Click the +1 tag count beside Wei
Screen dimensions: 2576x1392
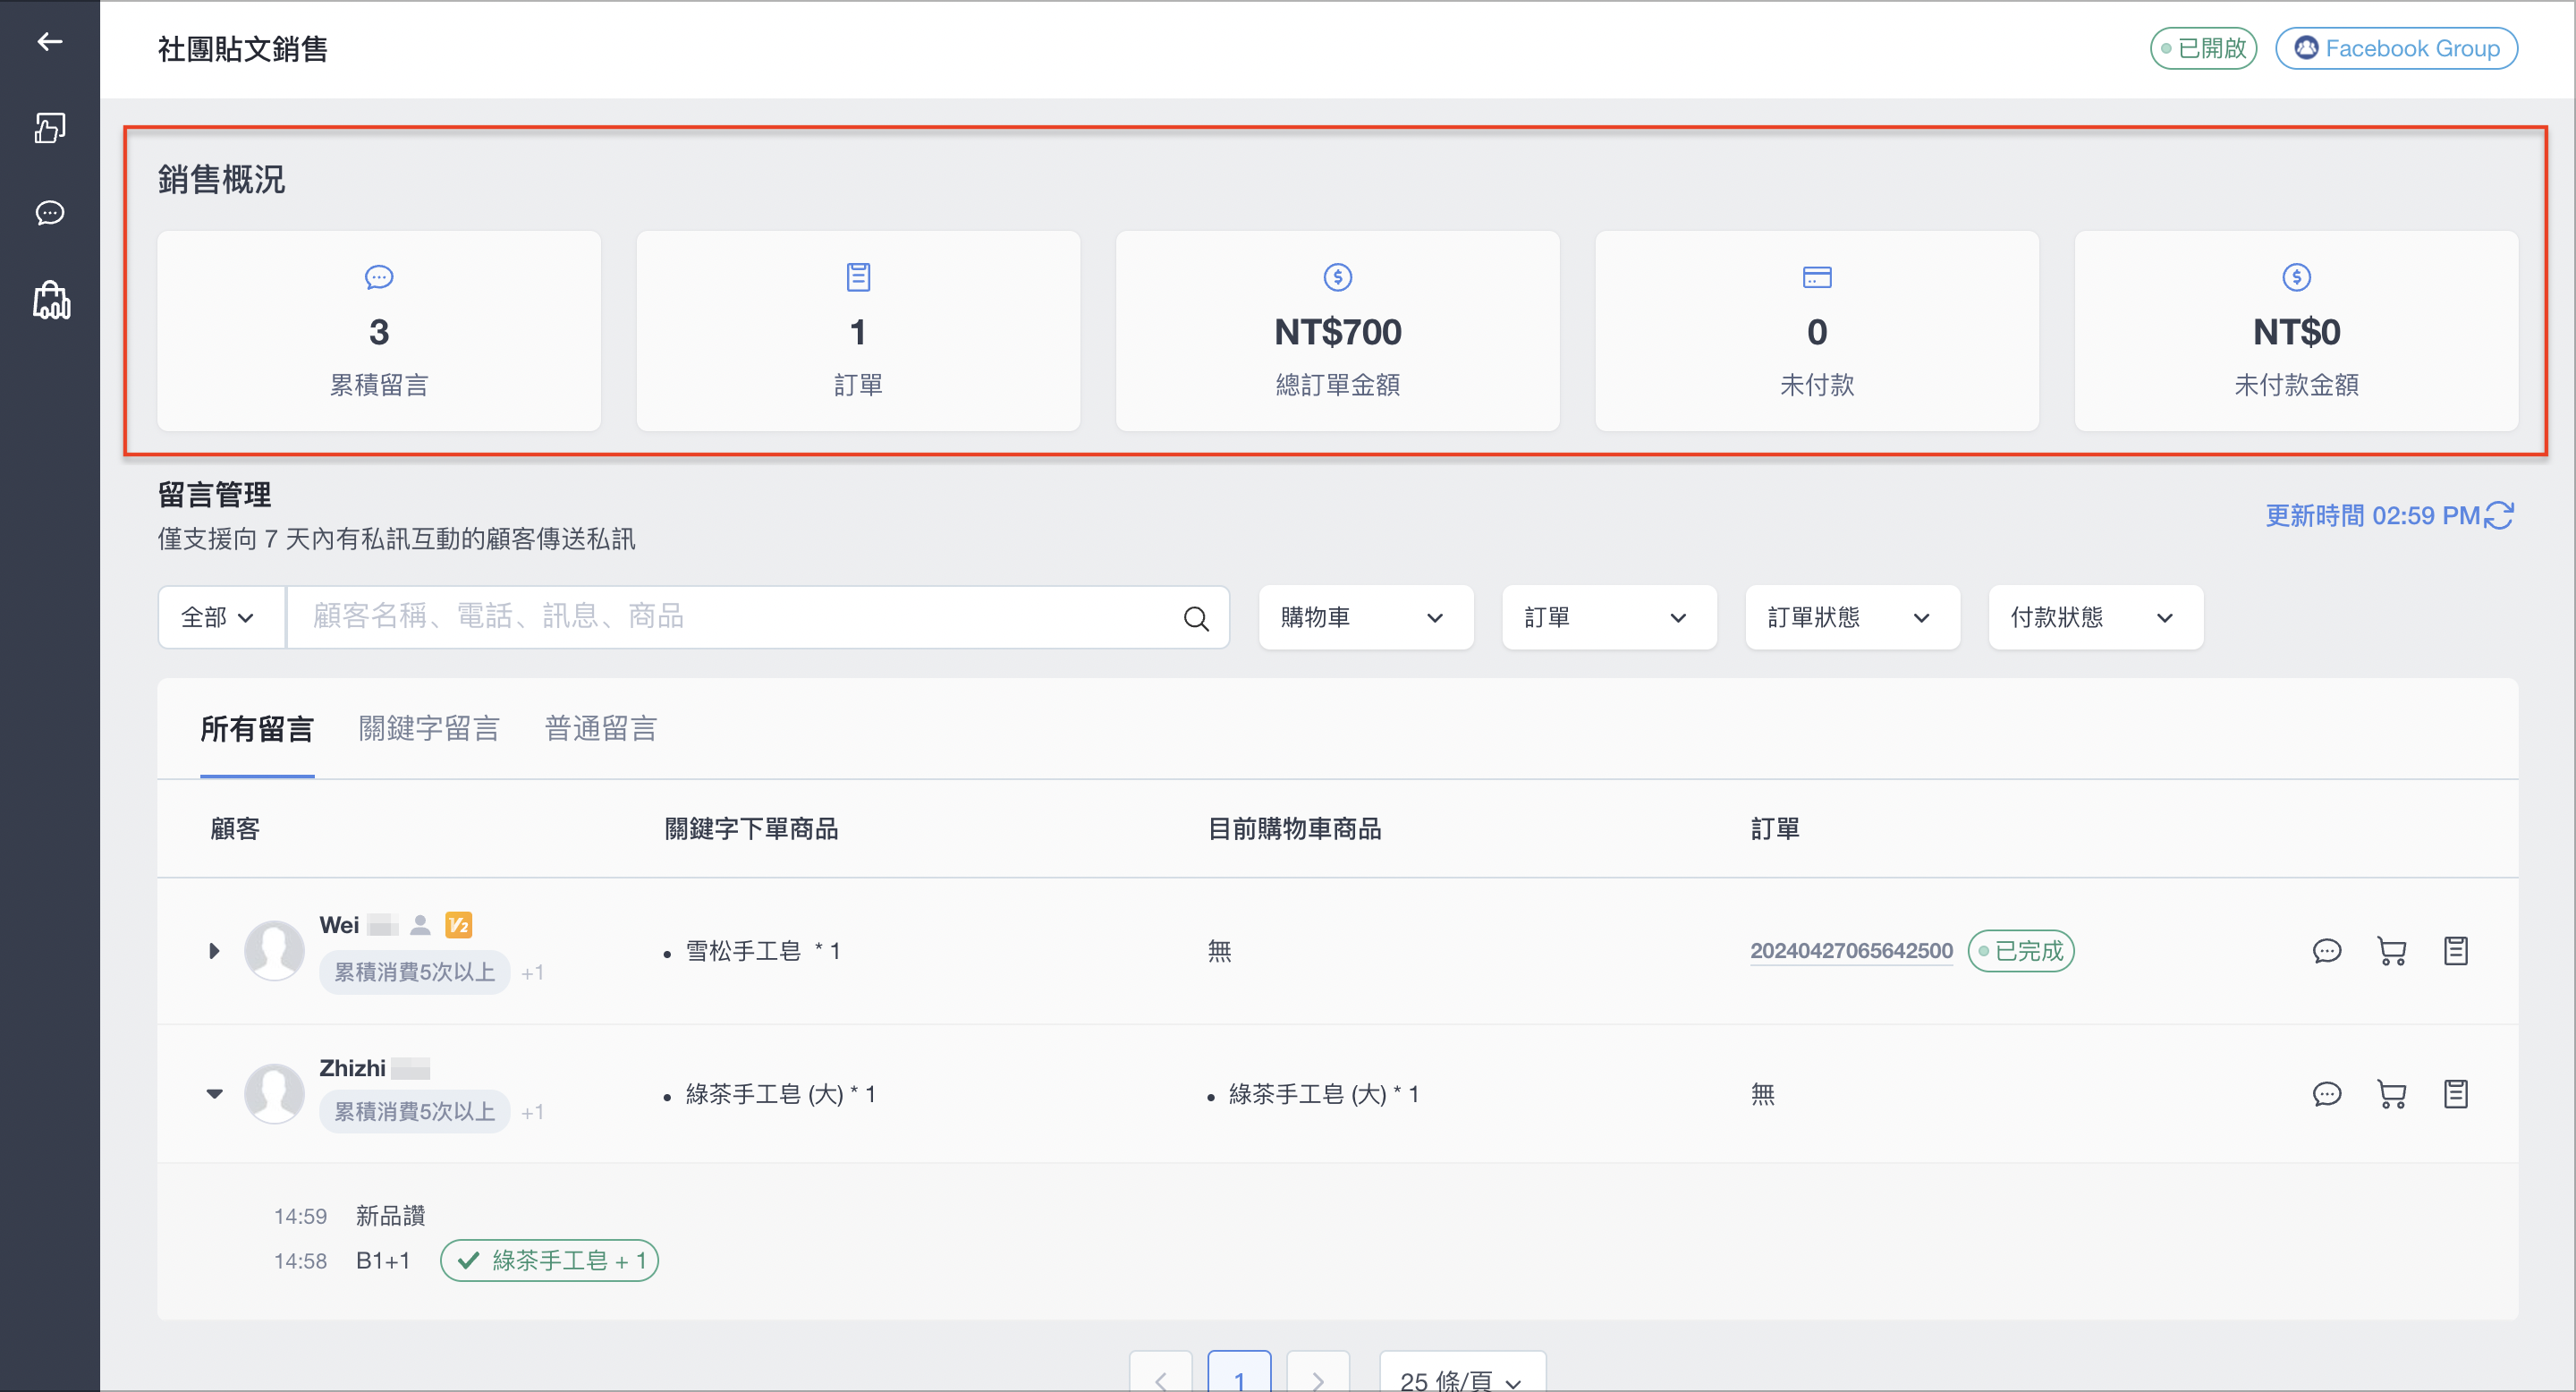pyautogui.click(x=532, y=973)
